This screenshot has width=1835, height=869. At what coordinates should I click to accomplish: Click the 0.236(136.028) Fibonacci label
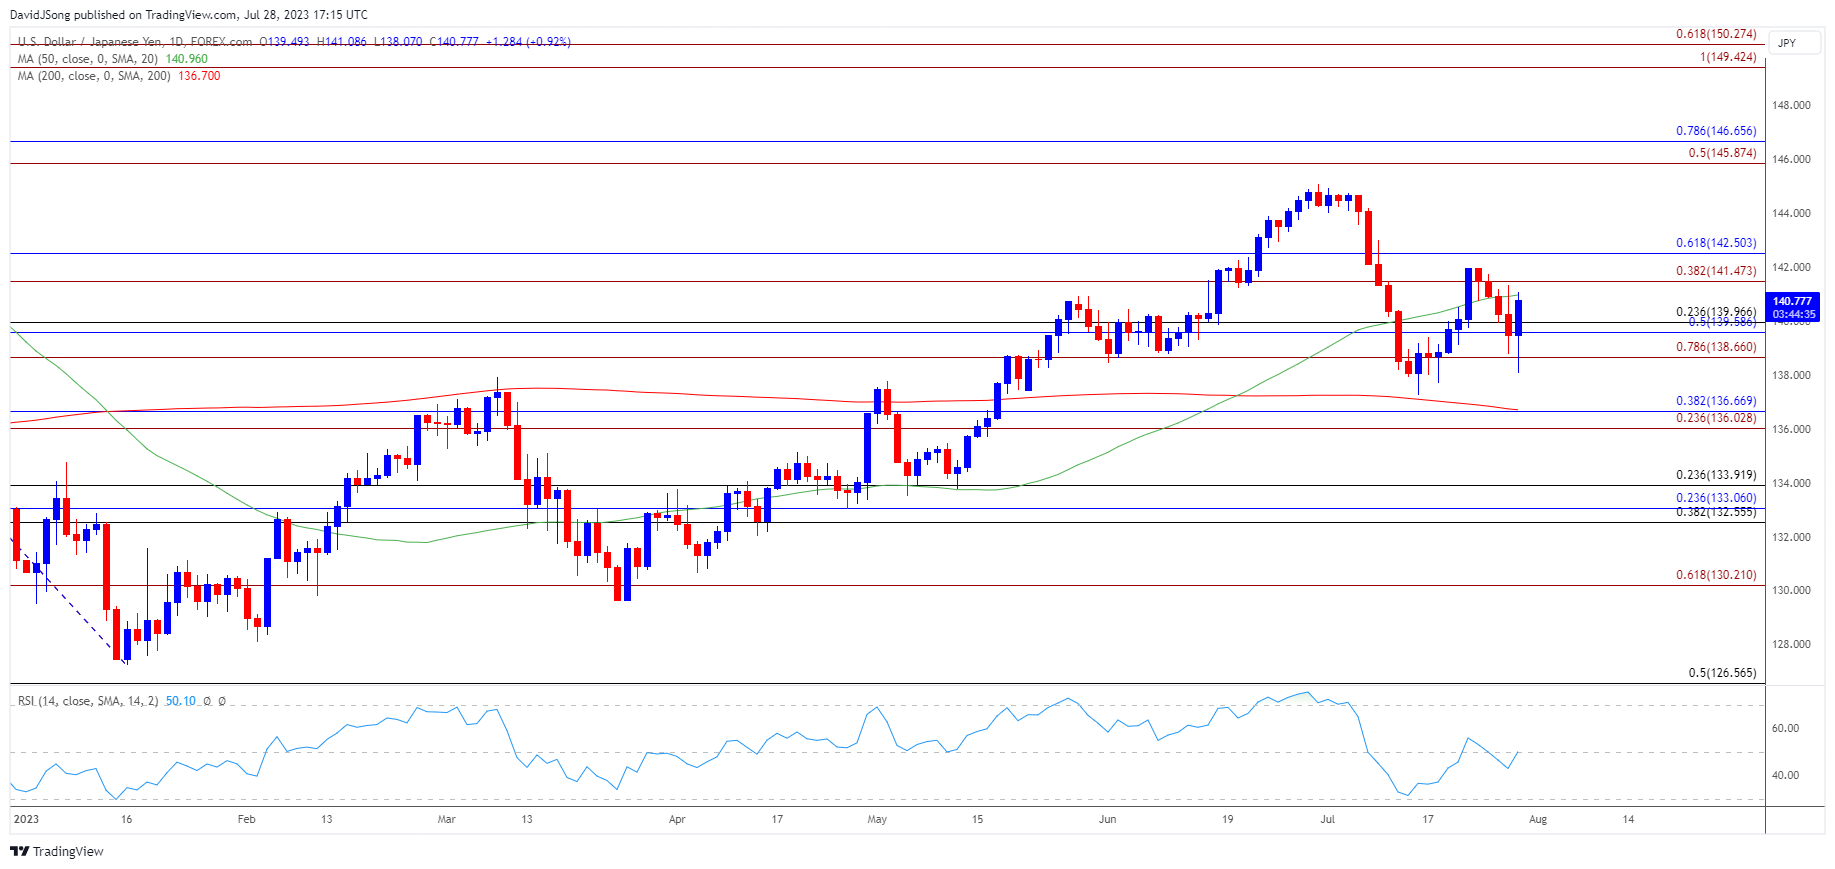[1716, 418]
